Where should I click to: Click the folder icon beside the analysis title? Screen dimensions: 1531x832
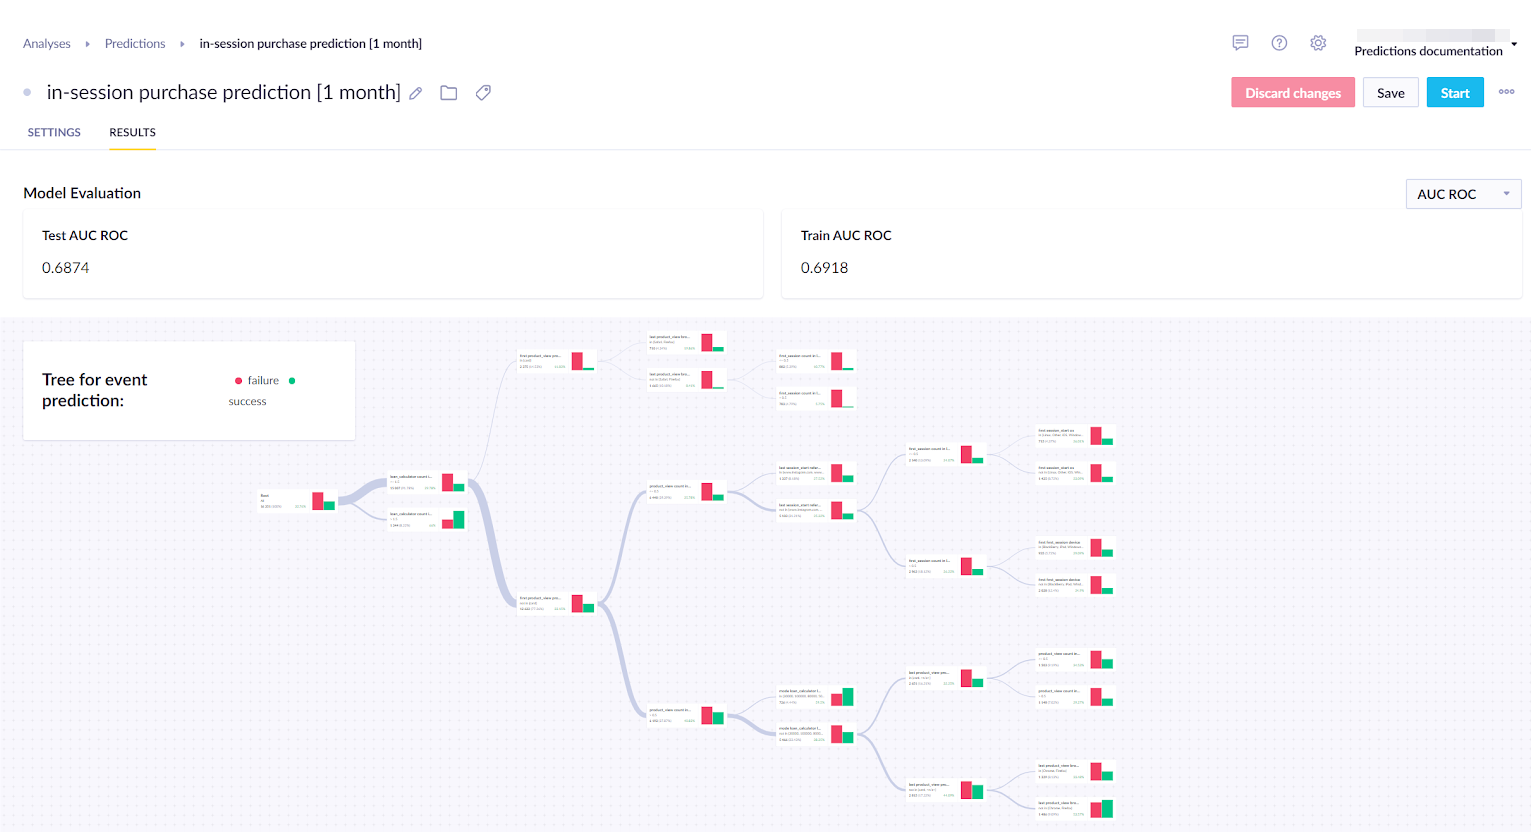click(x=448, y=92)
